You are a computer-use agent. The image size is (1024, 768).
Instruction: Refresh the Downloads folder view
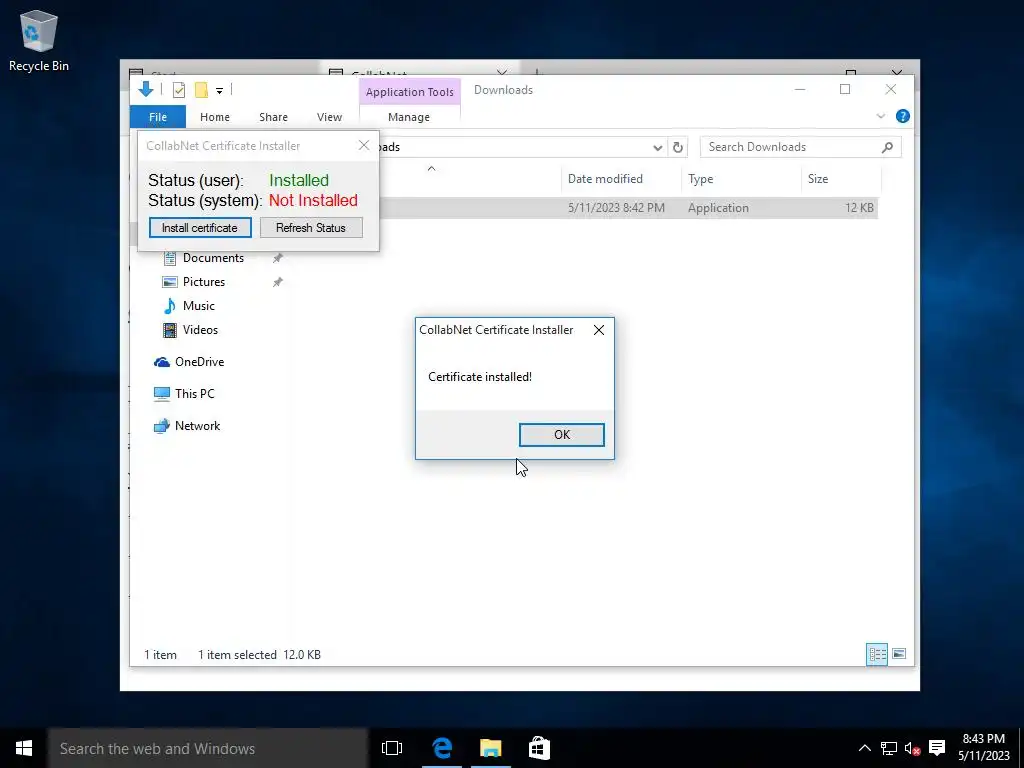(678, 148)
